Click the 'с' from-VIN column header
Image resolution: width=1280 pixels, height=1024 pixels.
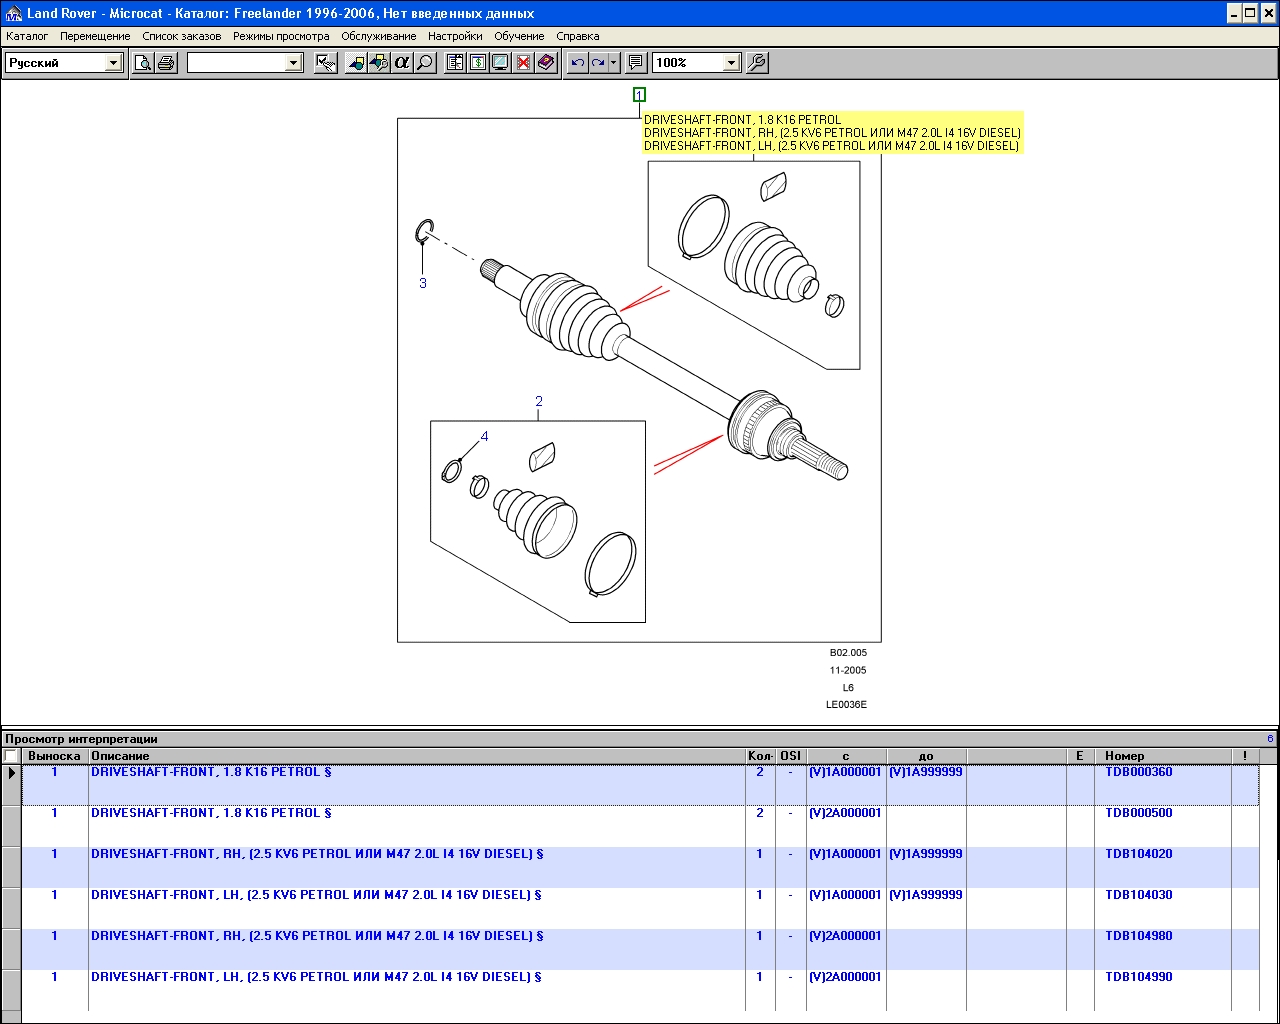pos(846,756)
